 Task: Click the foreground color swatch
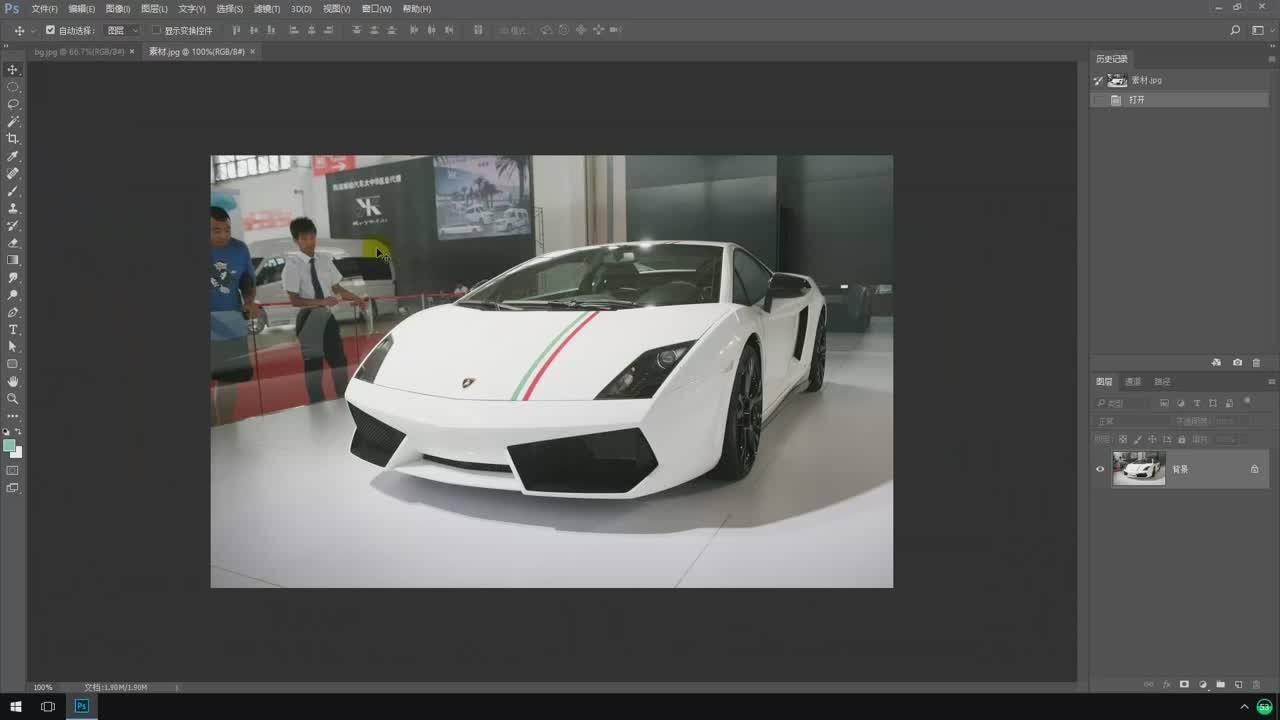[x=9, y=445]
